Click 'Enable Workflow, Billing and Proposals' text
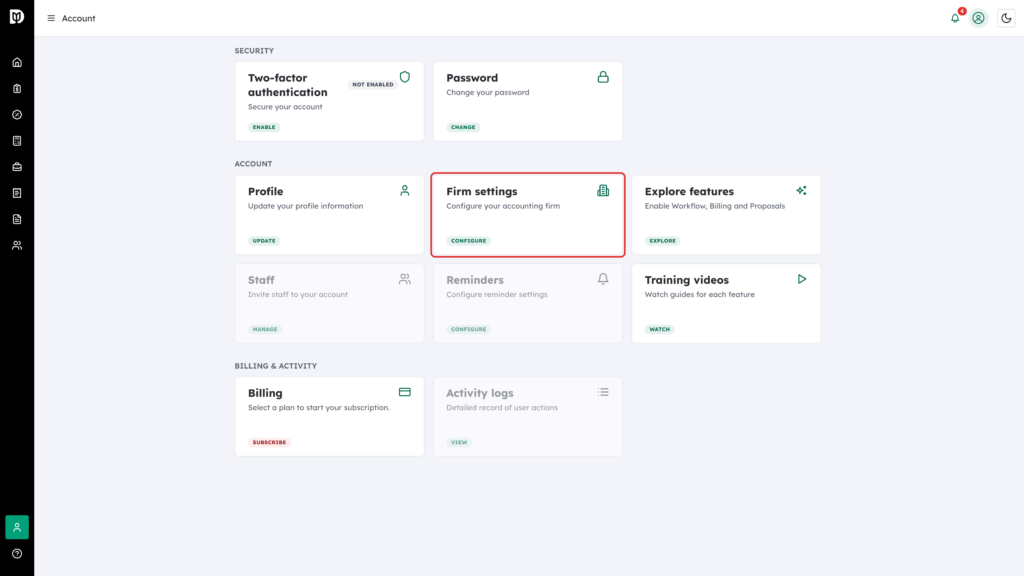 [x=714, y=206]
